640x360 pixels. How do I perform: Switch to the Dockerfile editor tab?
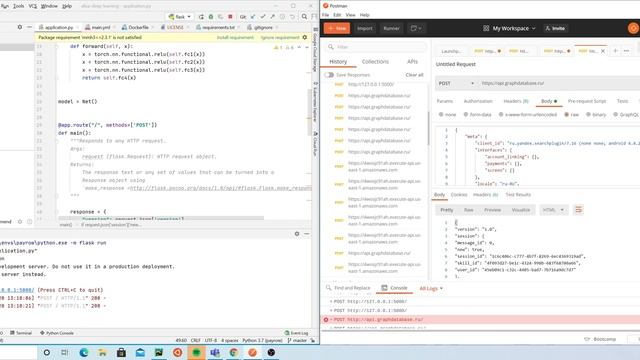click(137, 27)
